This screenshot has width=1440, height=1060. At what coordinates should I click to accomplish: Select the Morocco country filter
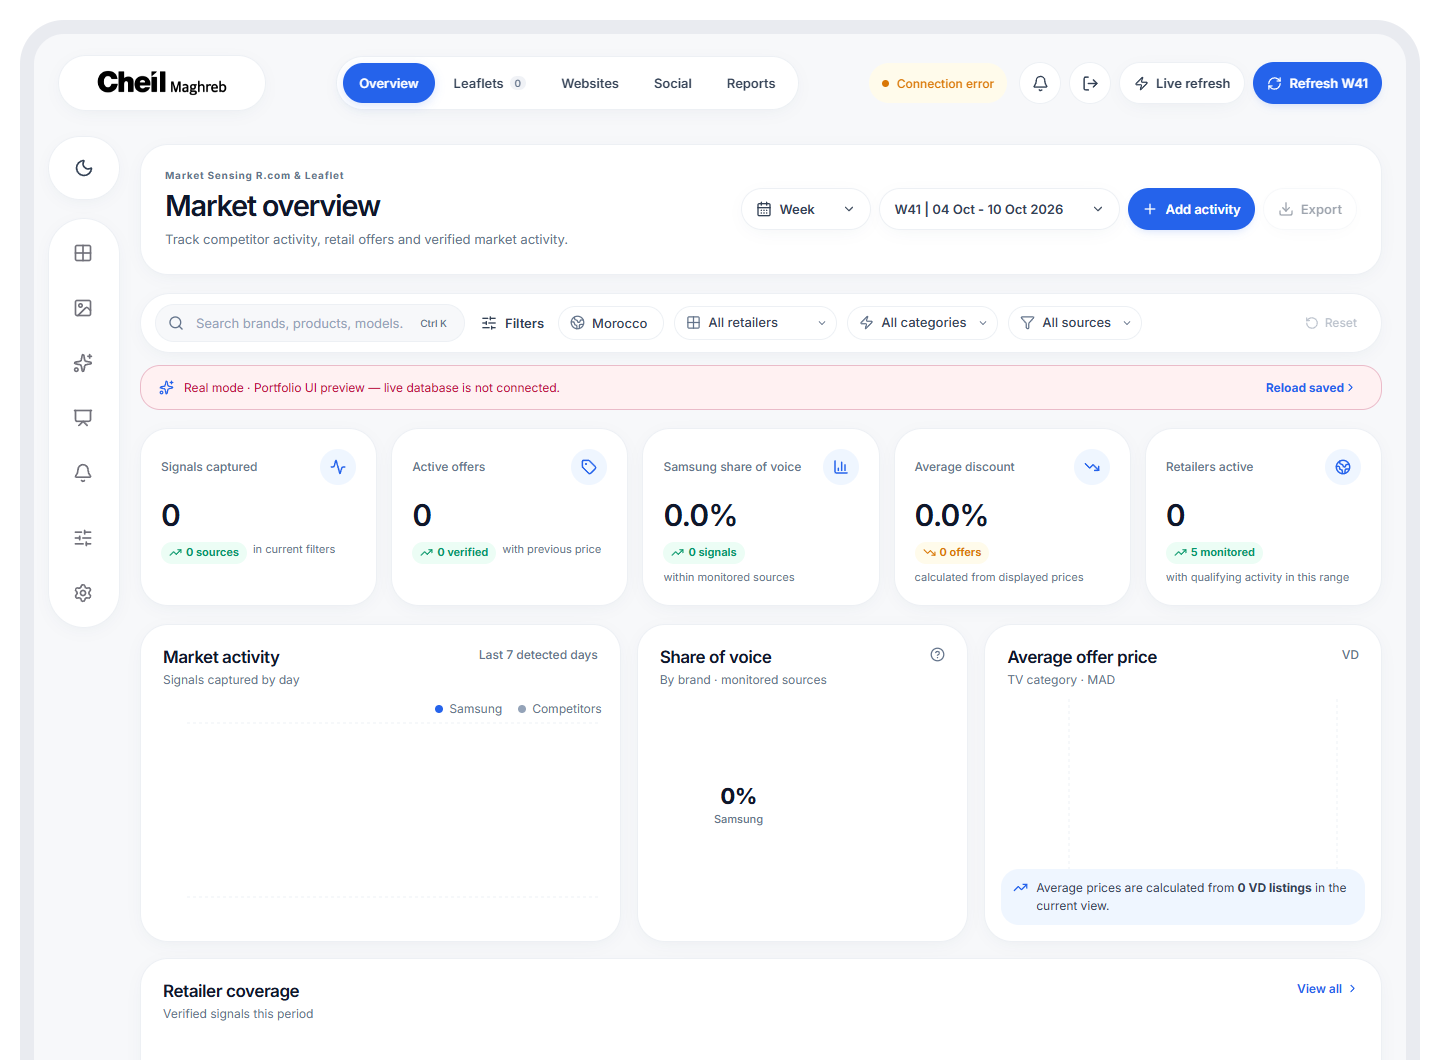[x=610, y=323]
